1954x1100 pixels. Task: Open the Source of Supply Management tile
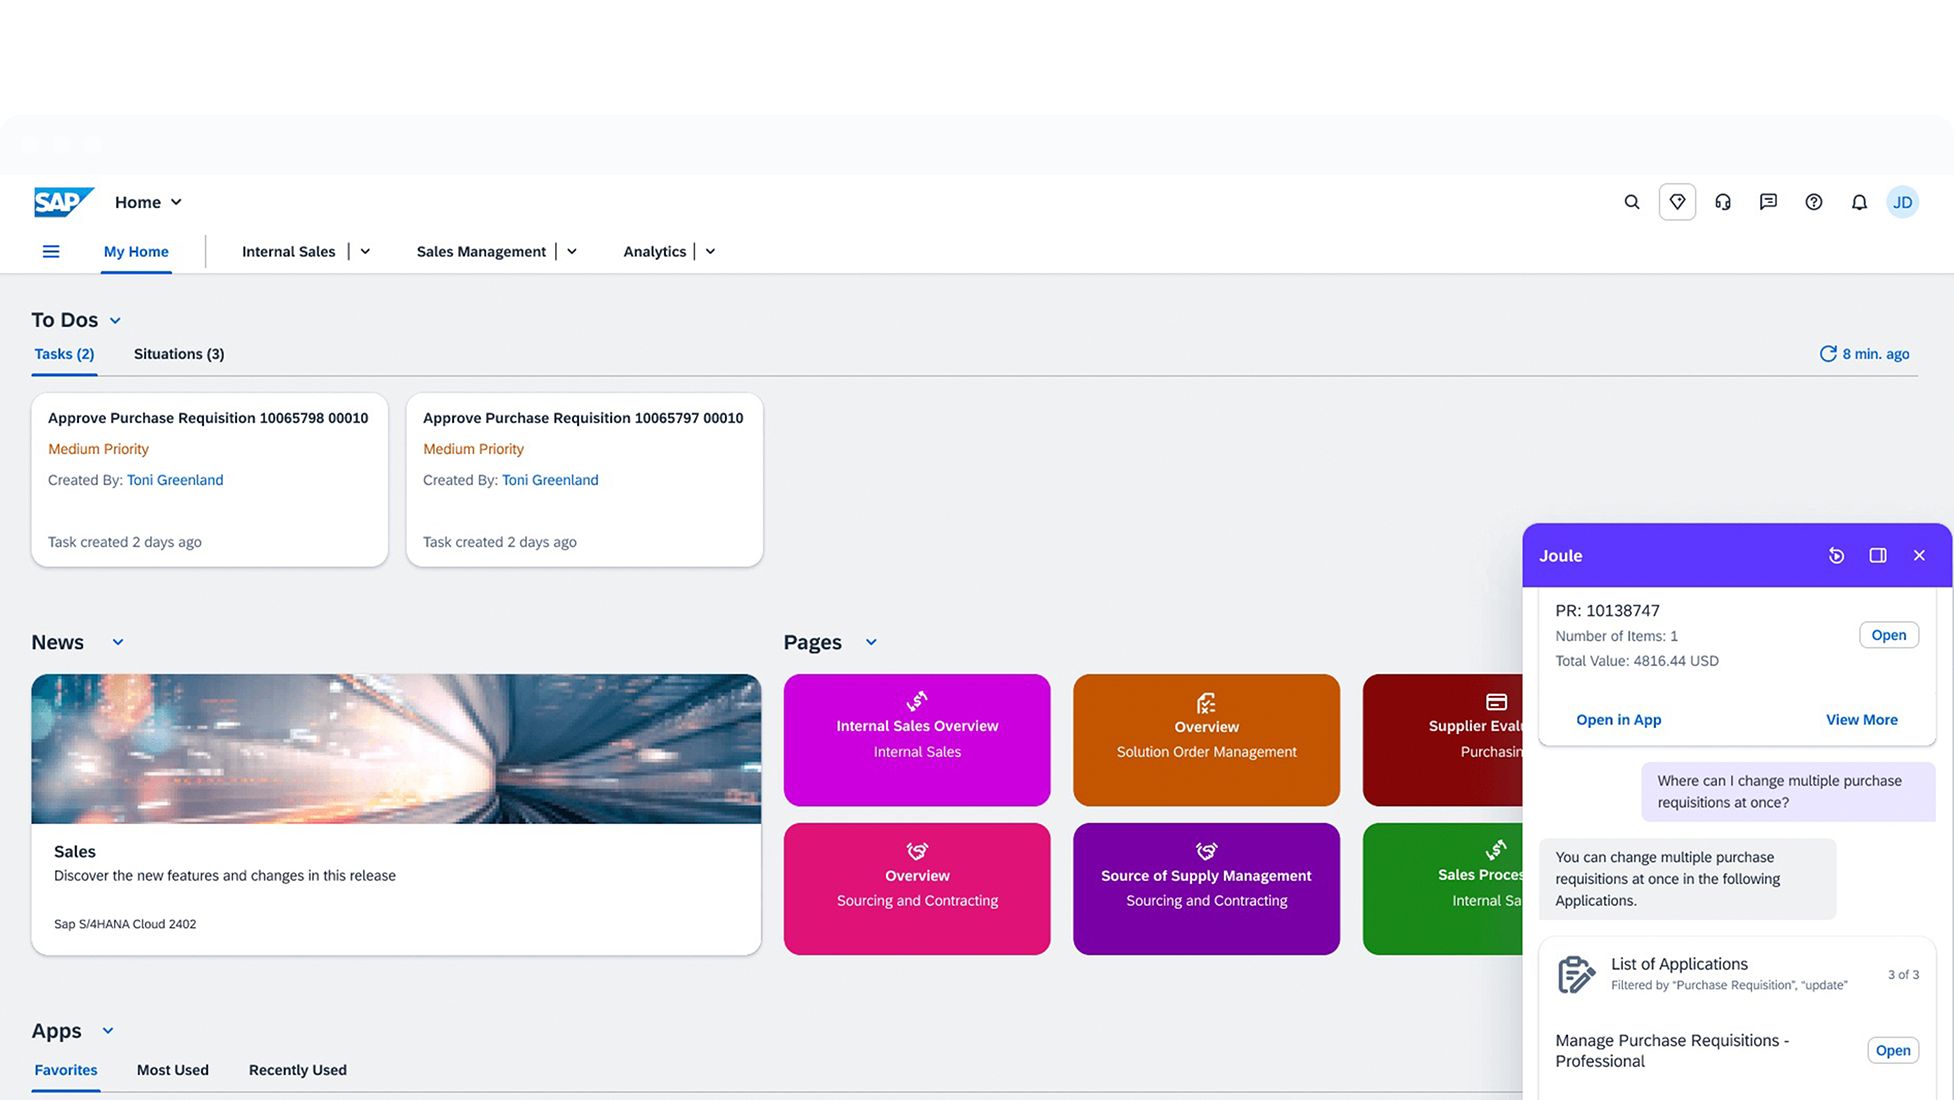(1206, 888)
